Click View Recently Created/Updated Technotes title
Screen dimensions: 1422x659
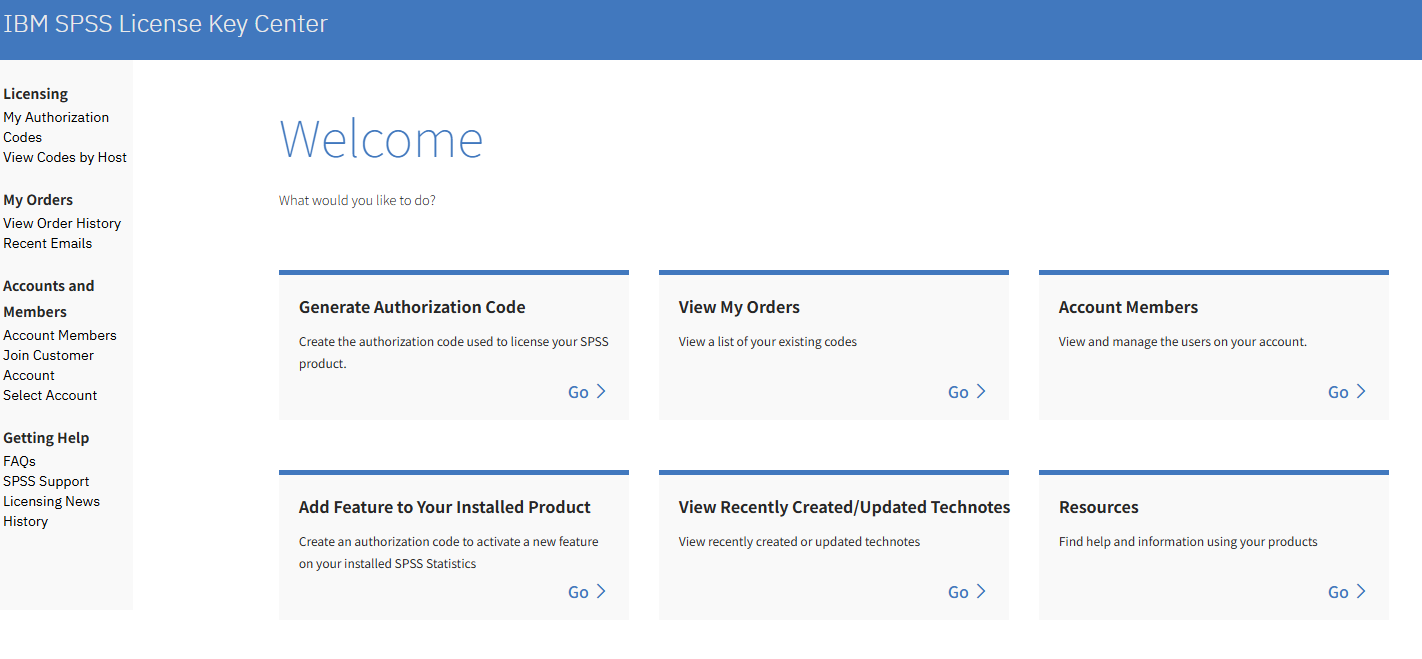[x=844, y=507]
